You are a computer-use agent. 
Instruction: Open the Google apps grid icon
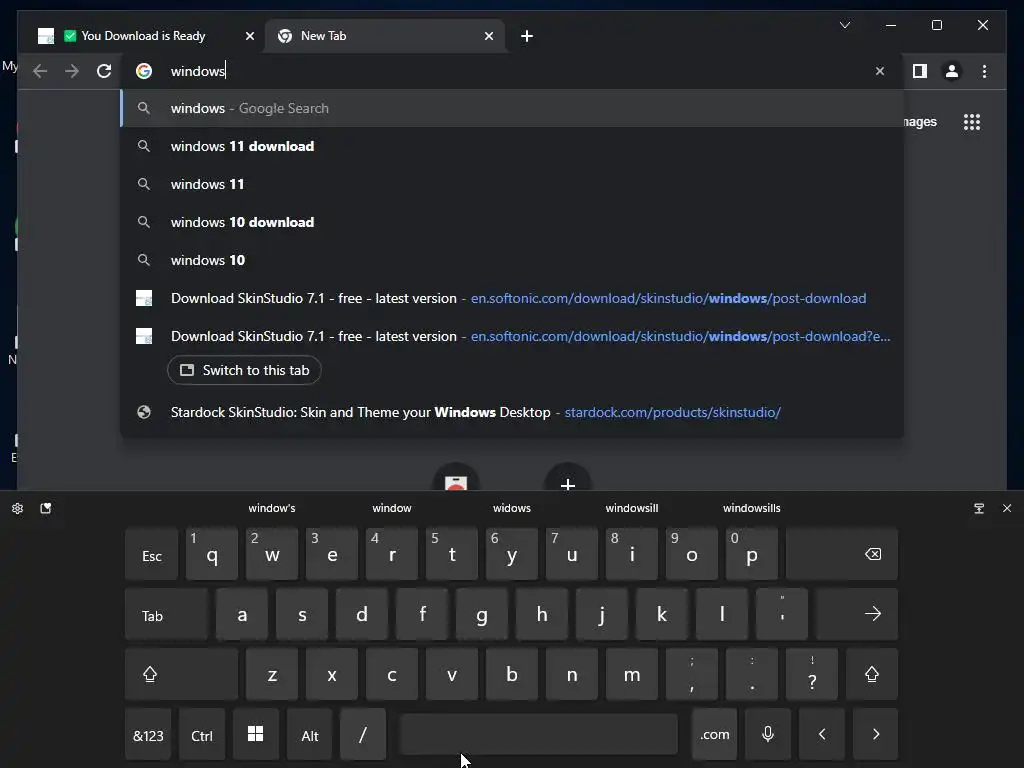pyautogui.click(x=972, y=122)
